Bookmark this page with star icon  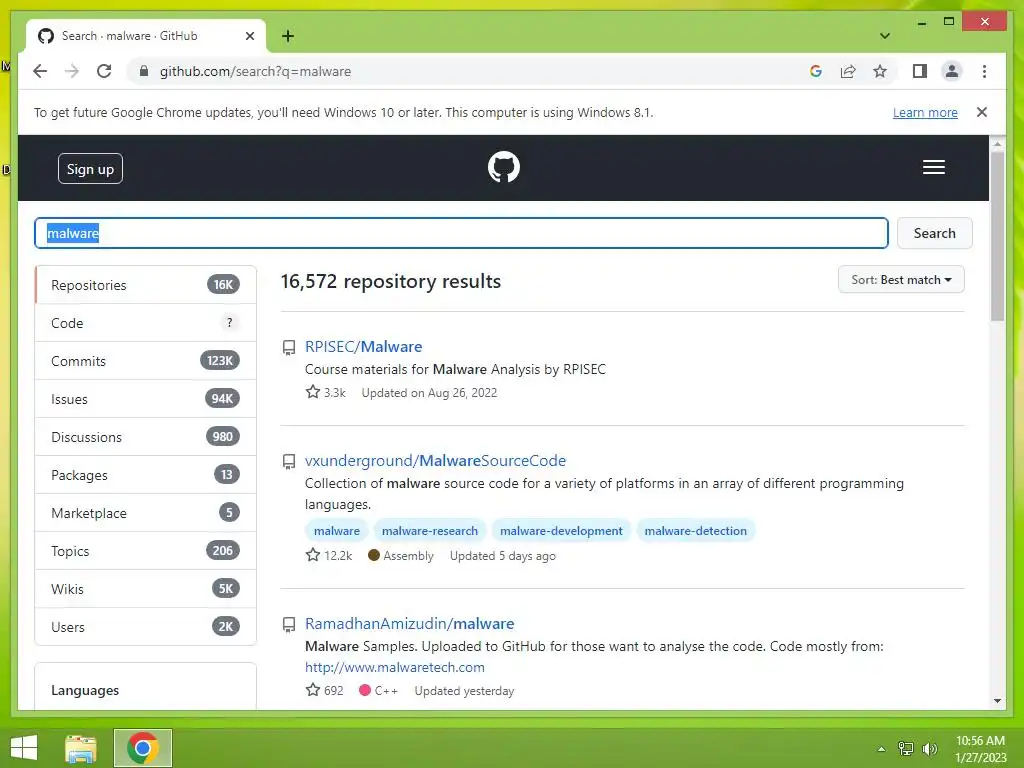point(880,71)
